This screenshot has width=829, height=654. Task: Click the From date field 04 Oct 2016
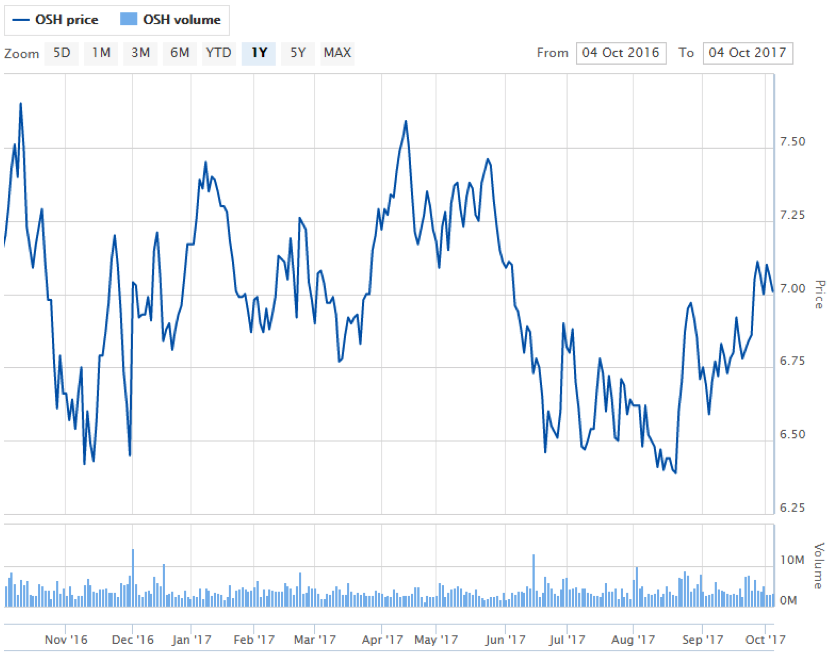click(620, 53)
